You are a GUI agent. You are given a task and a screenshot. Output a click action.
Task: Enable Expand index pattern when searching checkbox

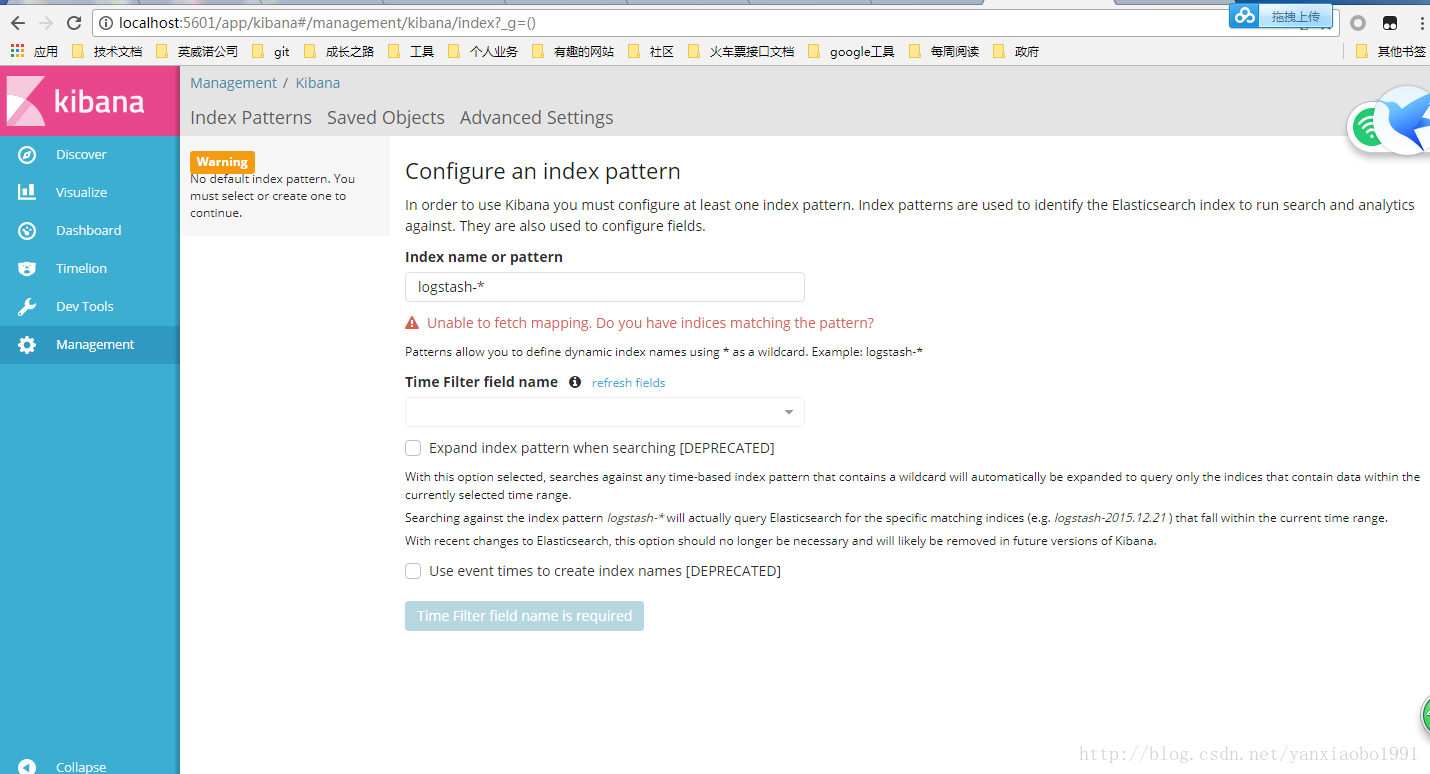(413, 448)
